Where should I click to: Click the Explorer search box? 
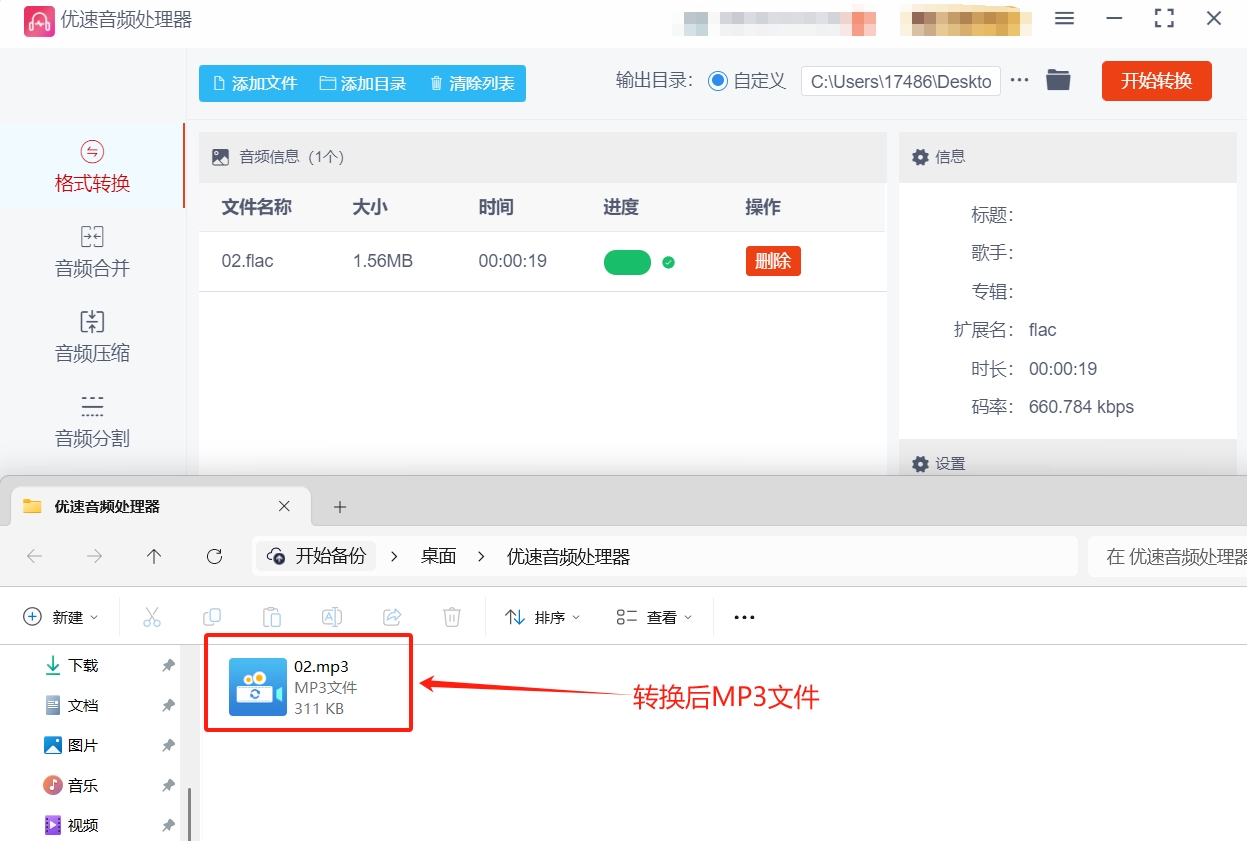[1167, 557]
